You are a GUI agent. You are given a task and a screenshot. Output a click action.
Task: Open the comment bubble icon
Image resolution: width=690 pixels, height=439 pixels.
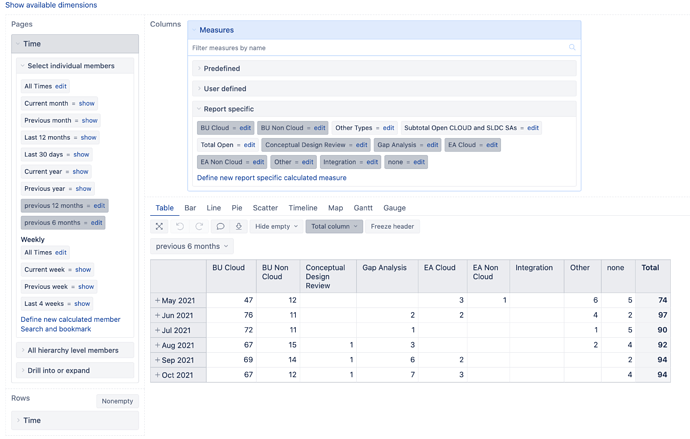click(220, 226)
